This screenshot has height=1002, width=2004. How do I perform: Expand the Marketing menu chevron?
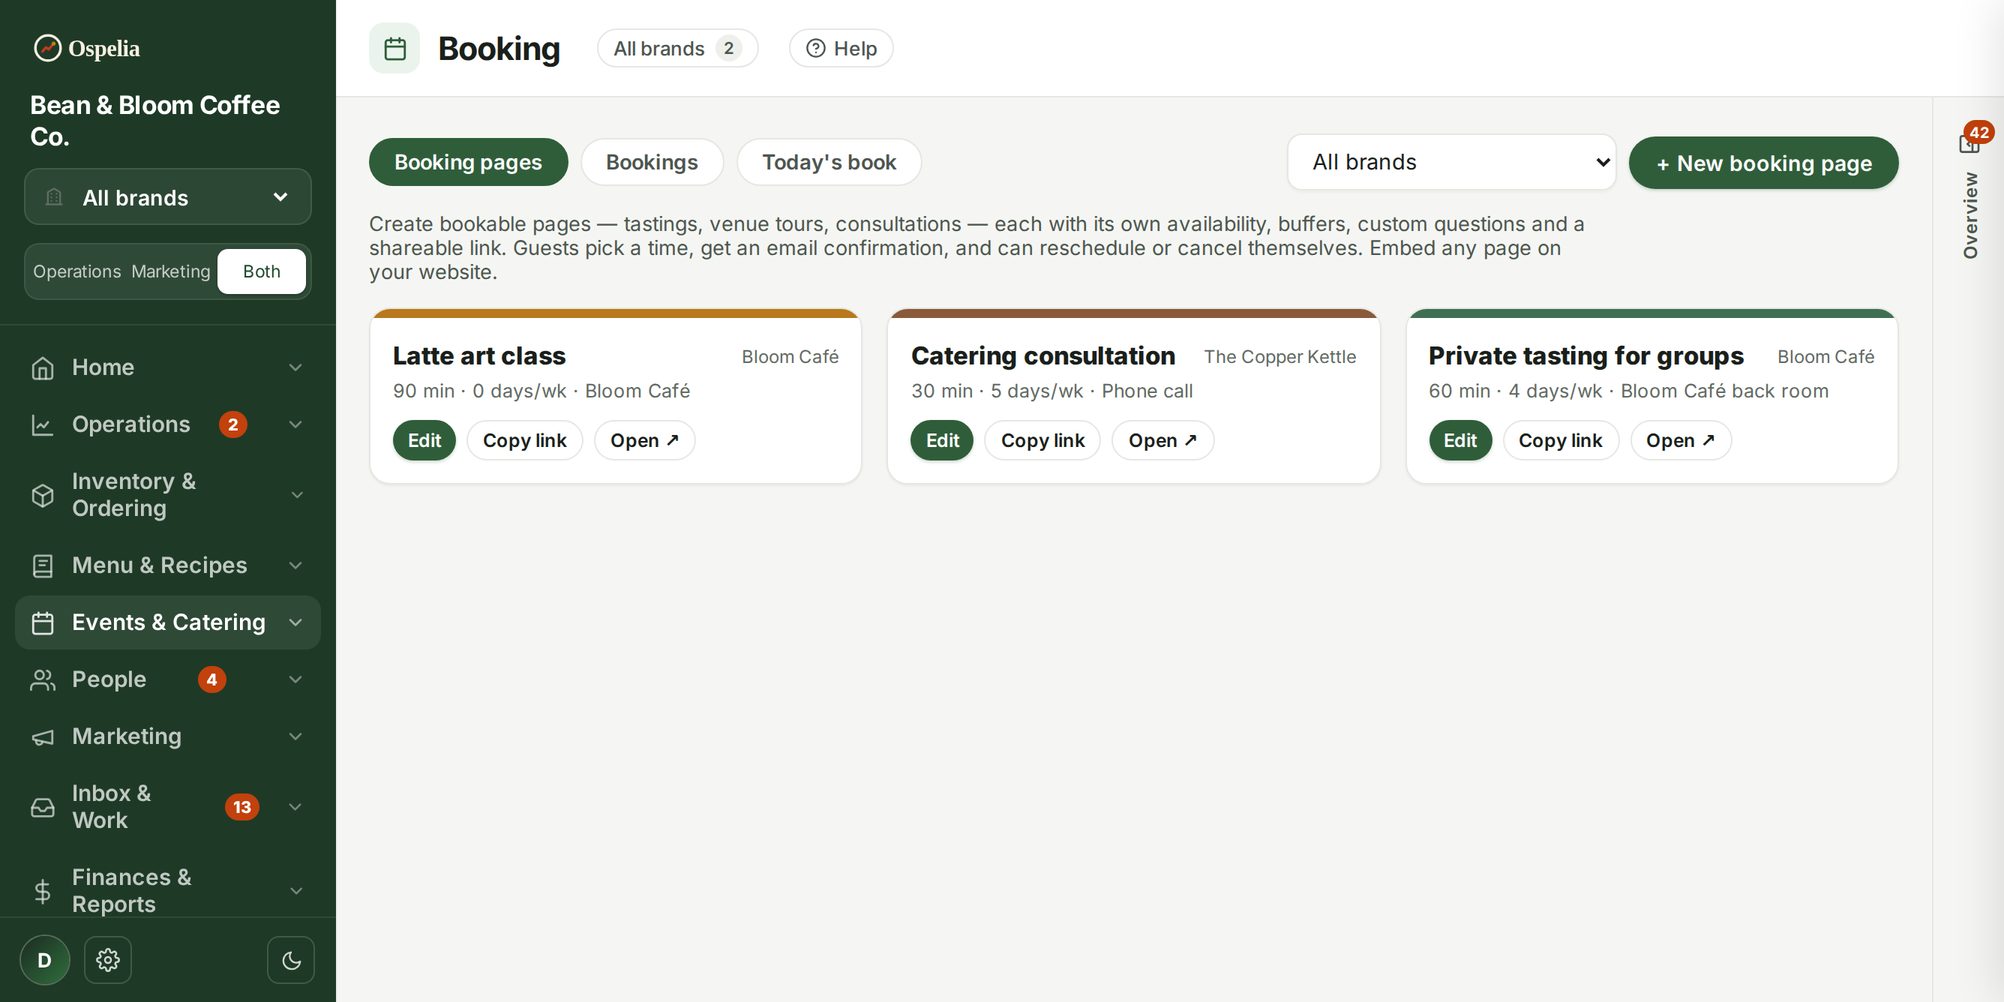point(296,737)
